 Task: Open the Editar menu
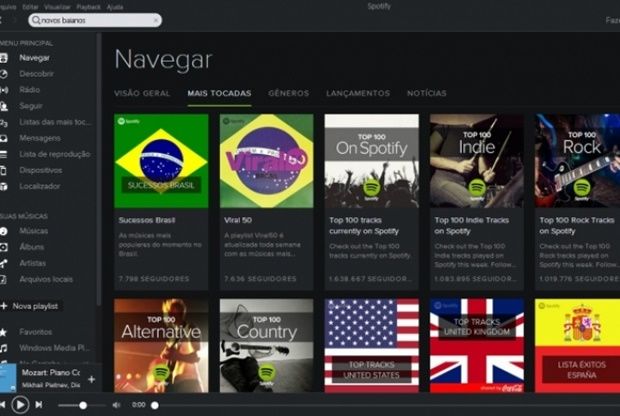(30, 7)
